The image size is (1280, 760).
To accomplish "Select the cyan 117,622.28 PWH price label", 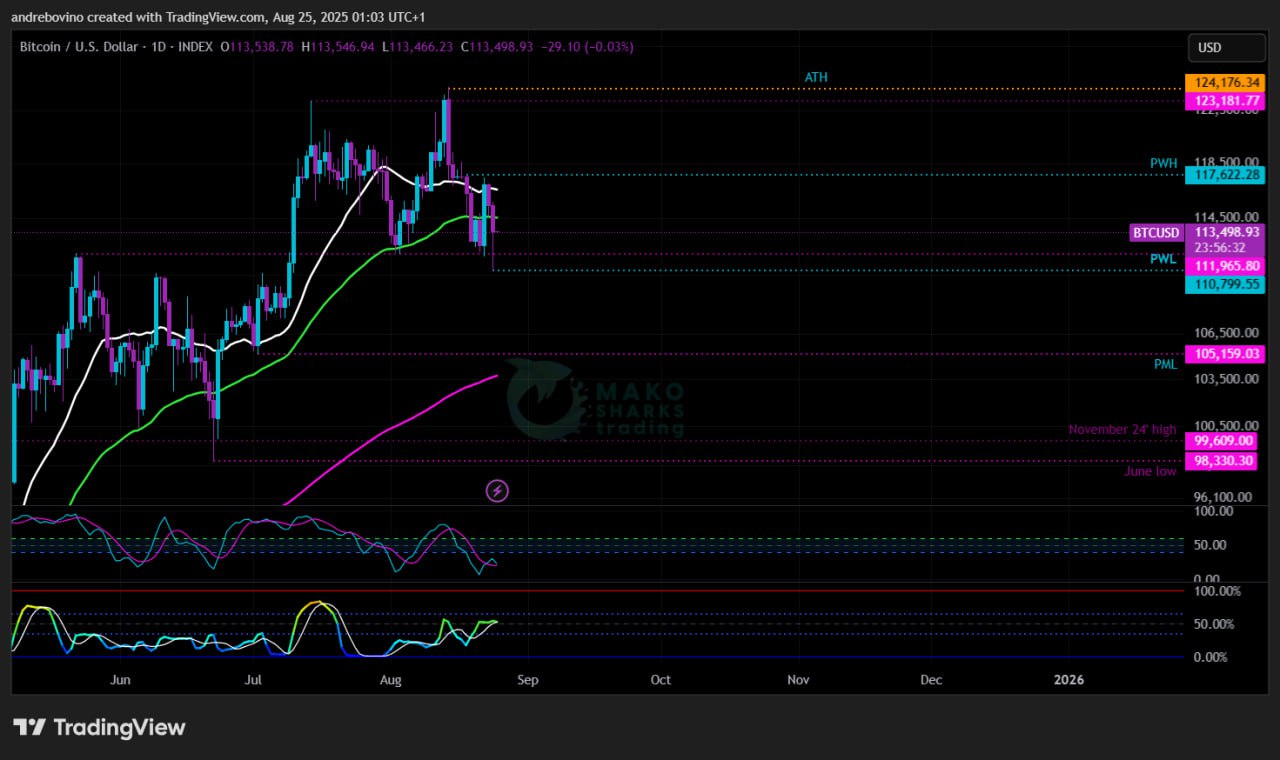I will 1224,175.
